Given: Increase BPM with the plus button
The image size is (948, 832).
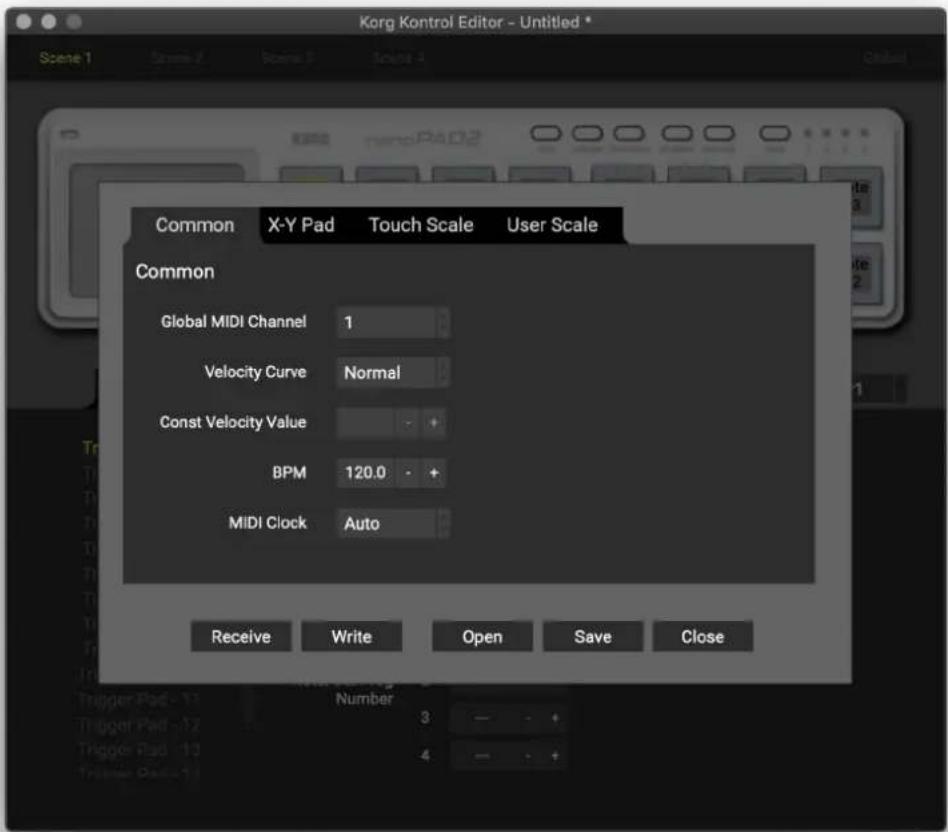Looking at the screenshot, I should click(434, 472).
